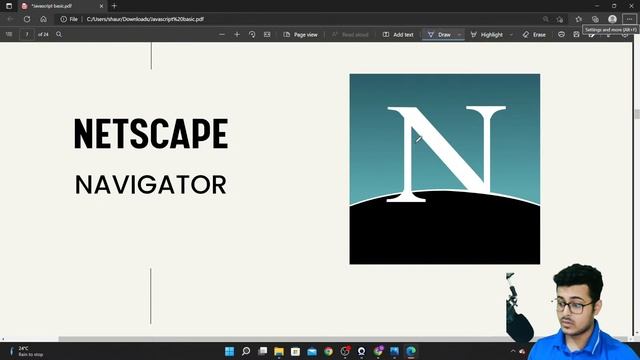Go to the browser home page
Screen dimensions: 640x360
pos(43,19)
